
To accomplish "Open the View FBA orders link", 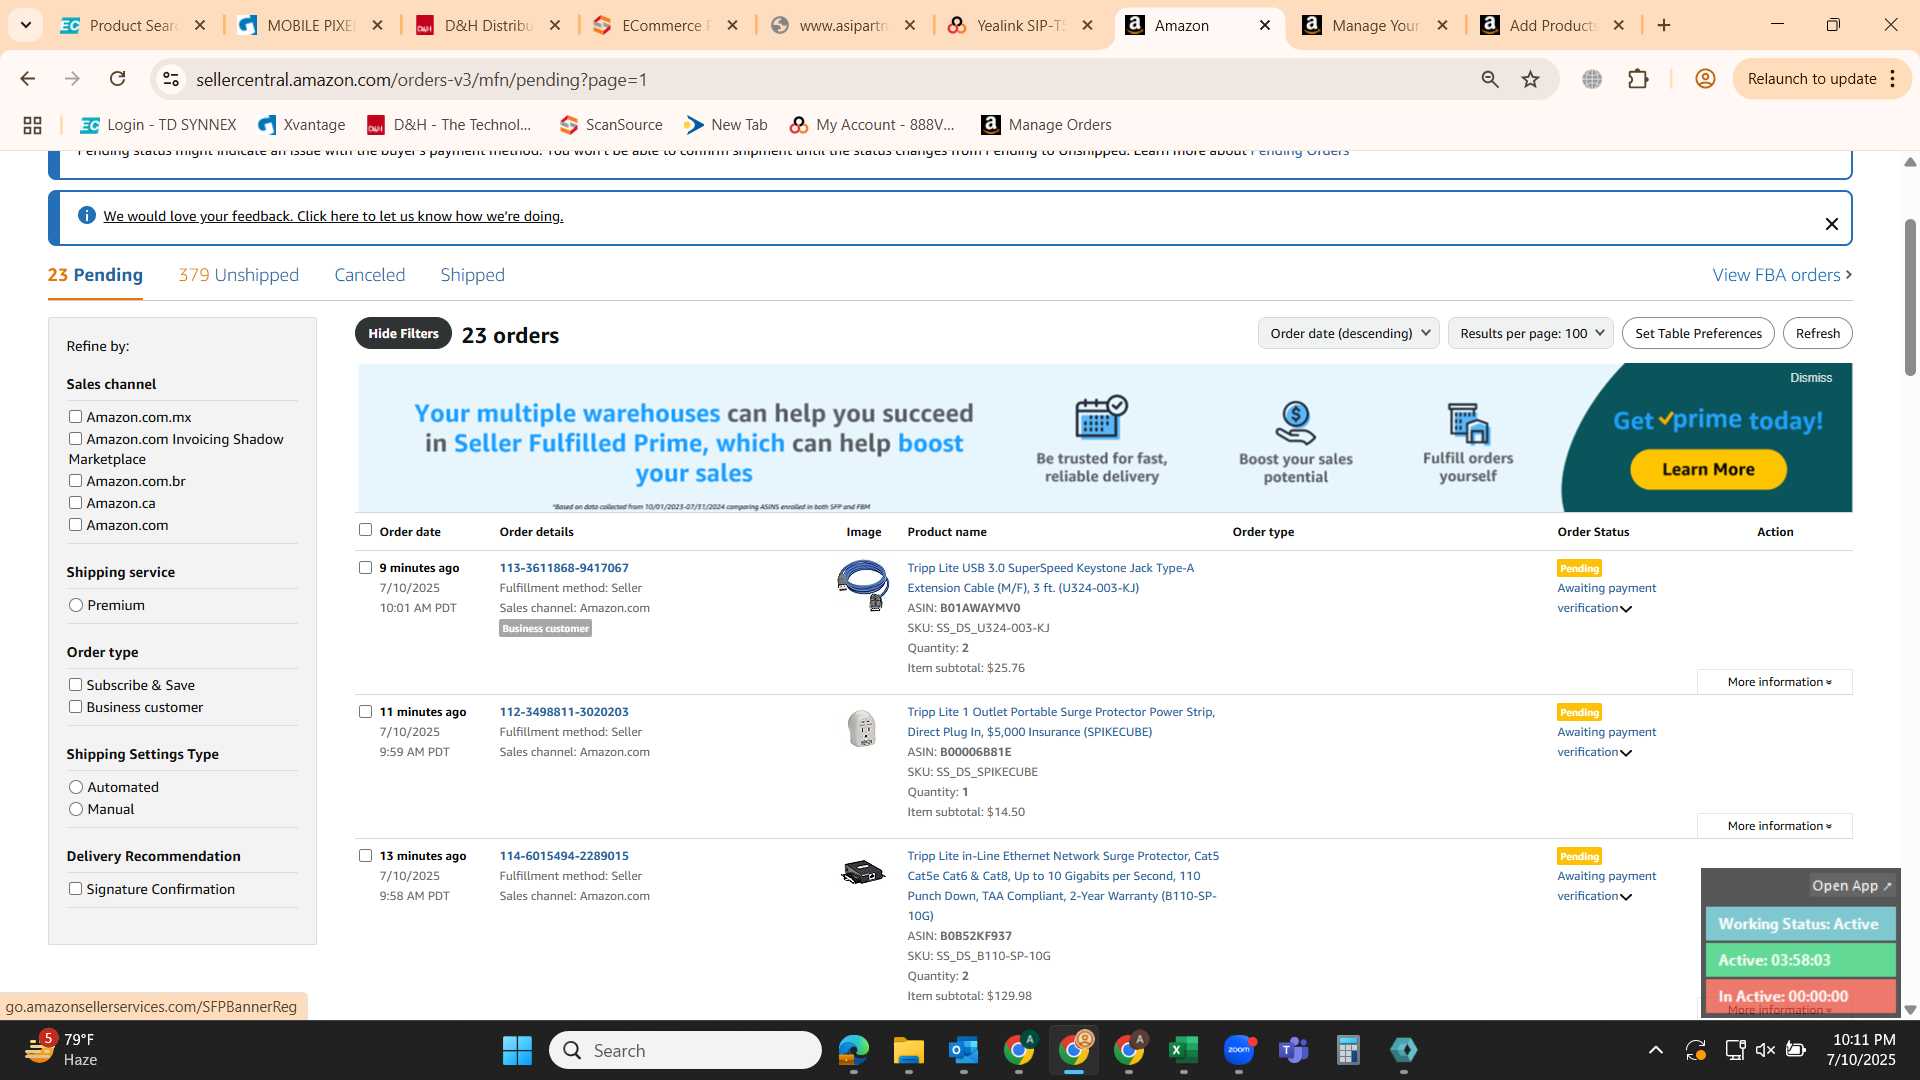I will click(1782, 275).
